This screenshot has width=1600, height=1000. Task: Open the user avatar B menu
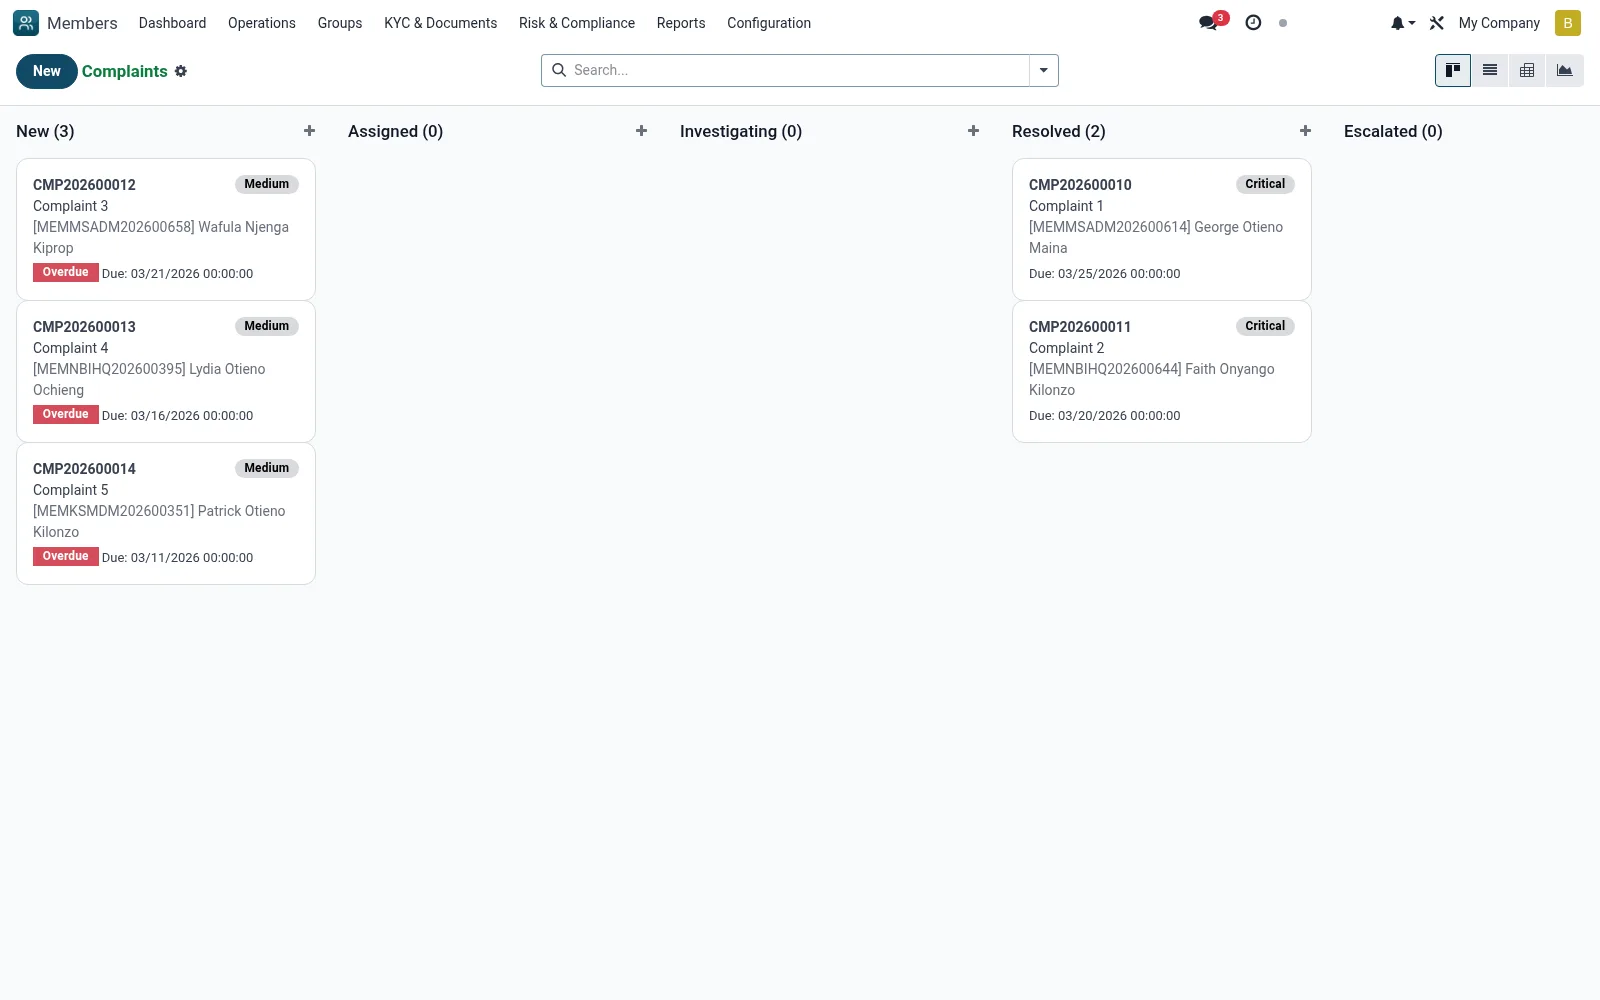click(1568, 23)
